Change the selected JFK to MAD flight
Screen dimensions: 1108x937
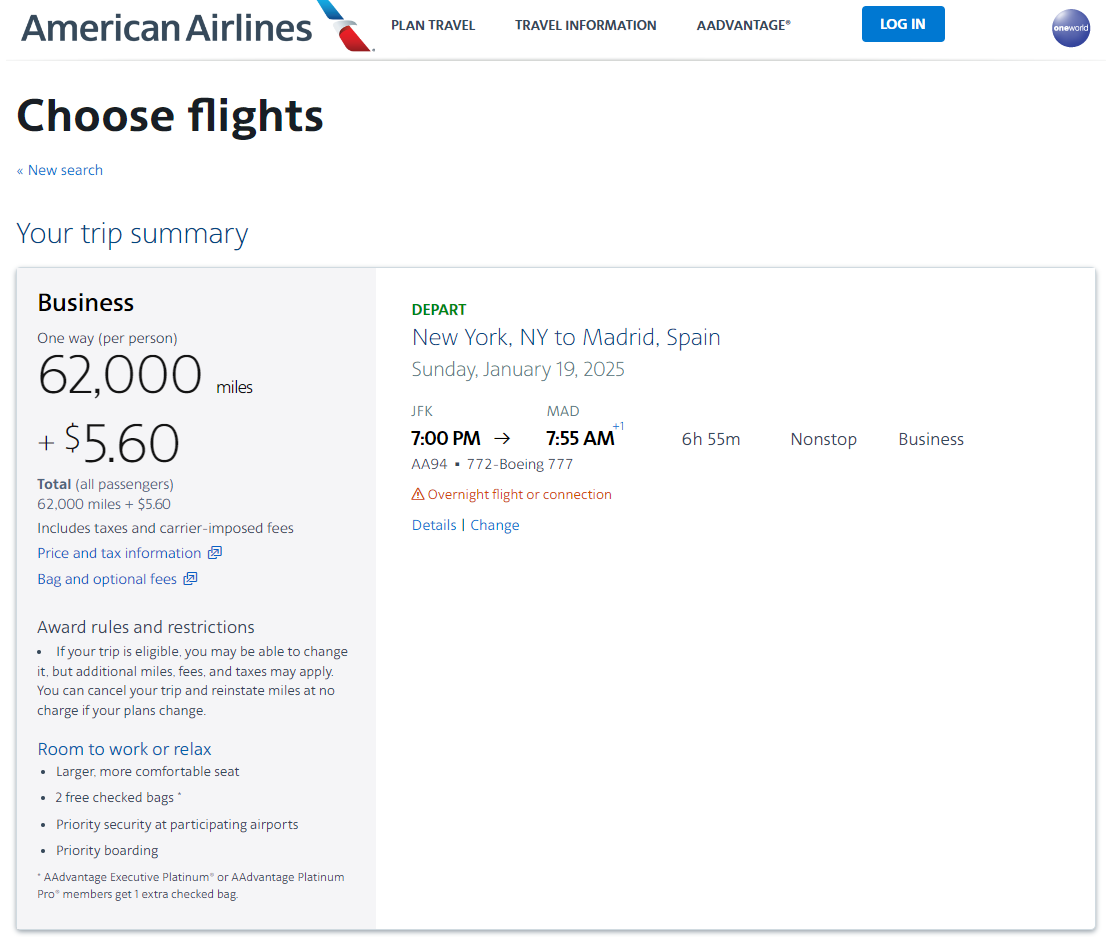(495, 524)
